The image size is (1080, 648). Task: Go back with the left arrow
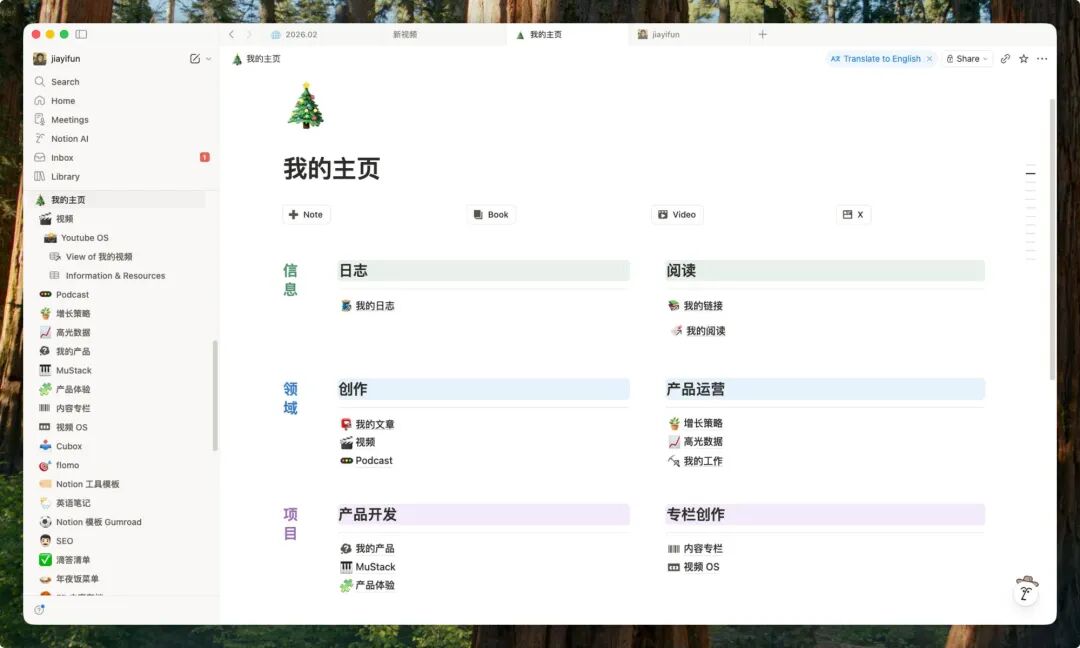[x=231, y=34]
